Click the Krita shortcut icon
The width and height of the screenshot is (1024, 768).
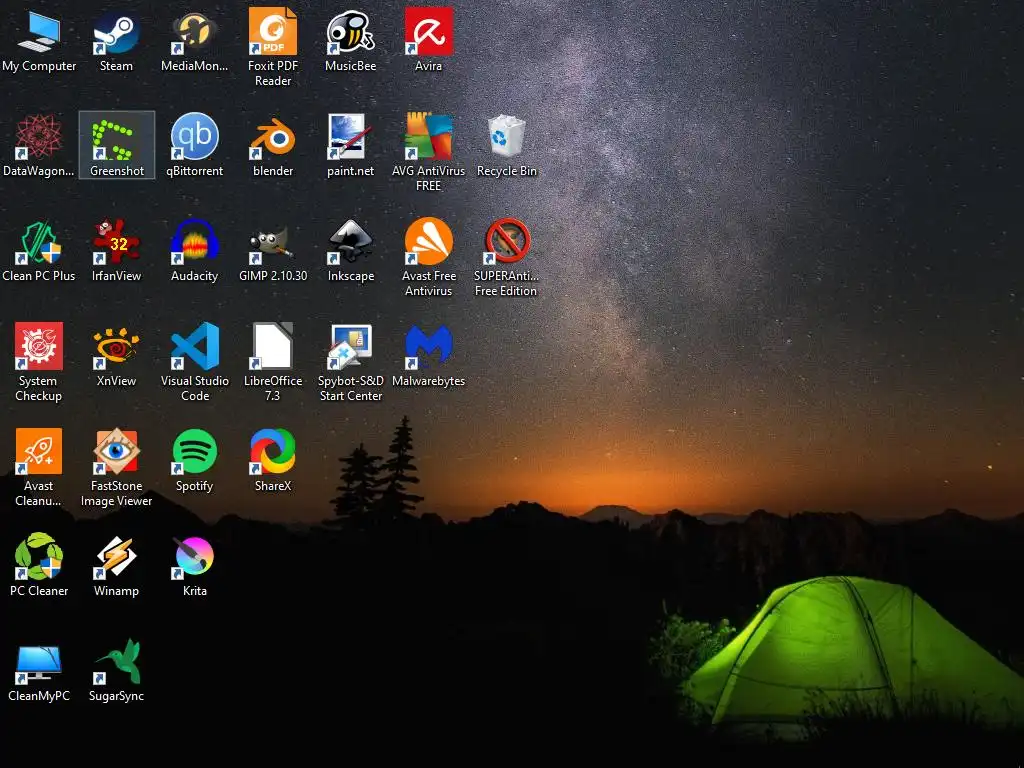point(195,556)
